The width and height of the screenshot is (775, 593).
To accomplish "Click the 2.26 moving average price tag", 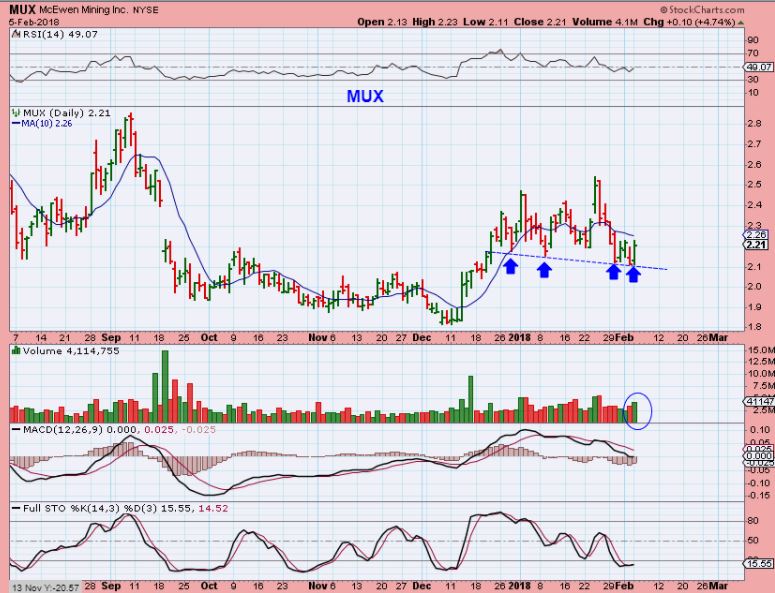I will tap(756, 235).
